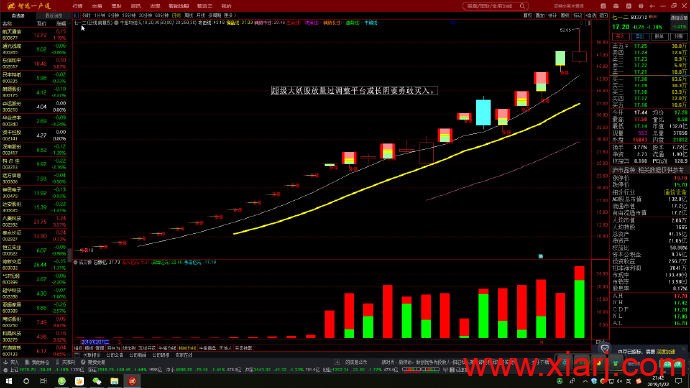Select the first stock row in the watchlist
Viewport: 690px width, 388px height.
[x=34, y=35]
